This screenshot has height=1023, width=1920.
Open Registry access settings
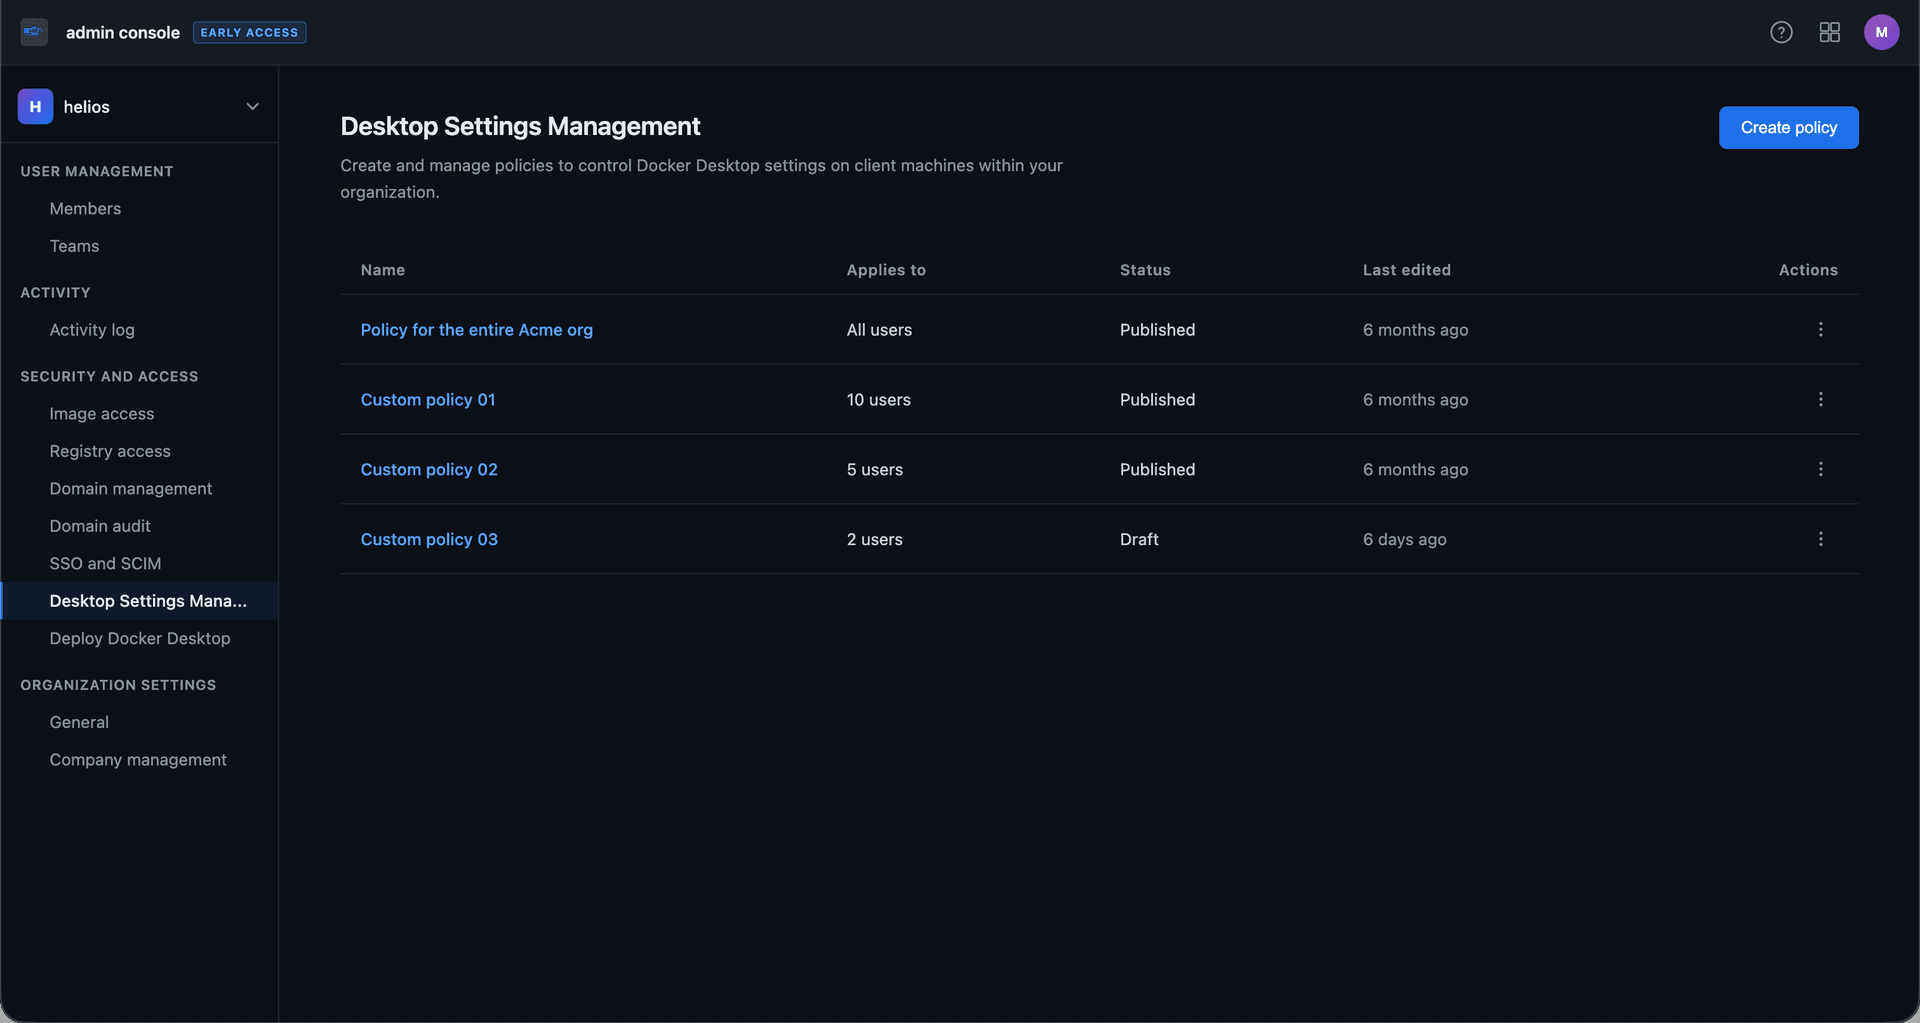point(110,451)
